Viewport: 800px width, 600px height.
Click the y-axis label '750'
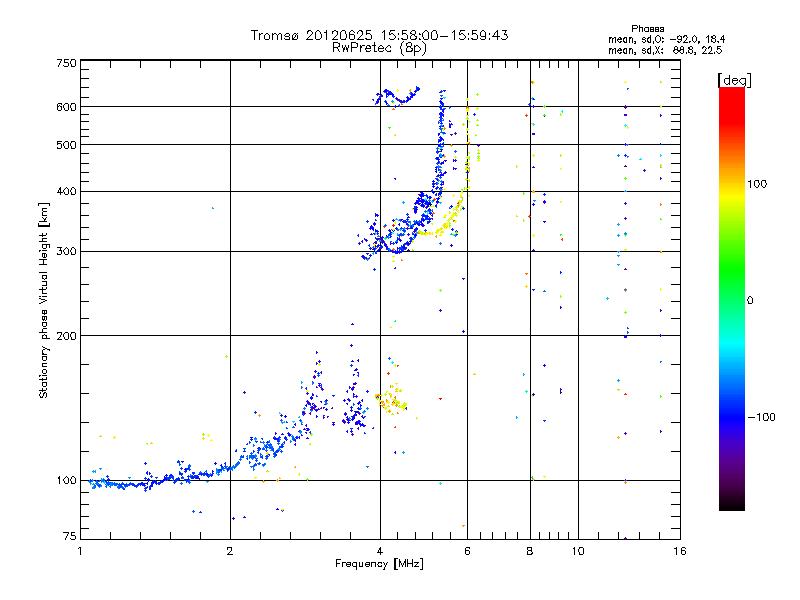(x=66, y=63)
